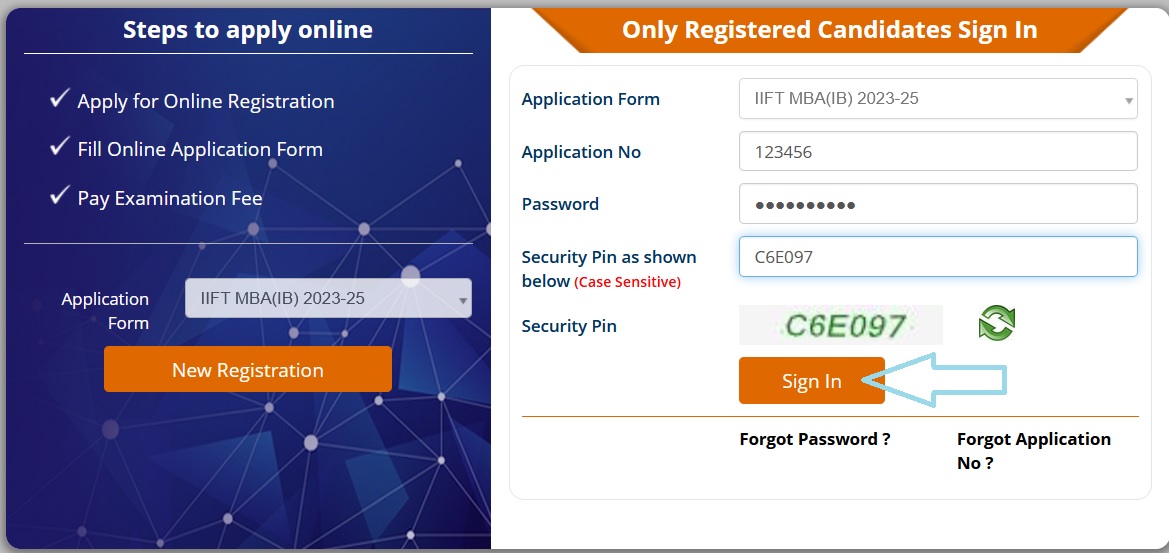The width and height of the screenshot is (1169, 553).
Task: Focus the Security Pin entry field
Action: coord(938,256)
